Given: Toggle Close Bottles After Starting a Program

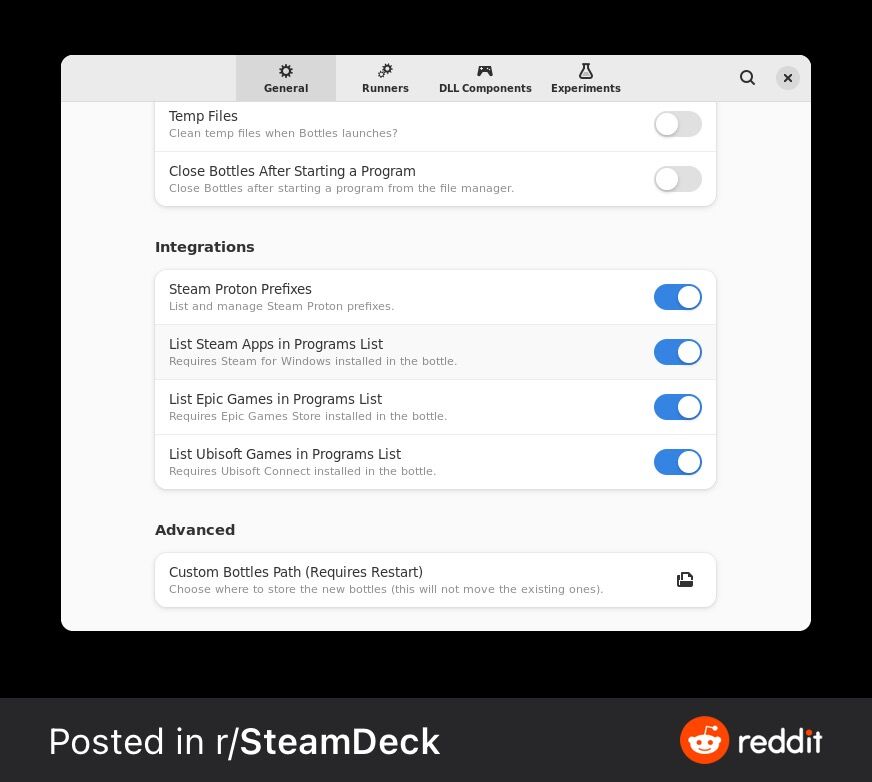Looking at the screenshot, I should 677,179.
